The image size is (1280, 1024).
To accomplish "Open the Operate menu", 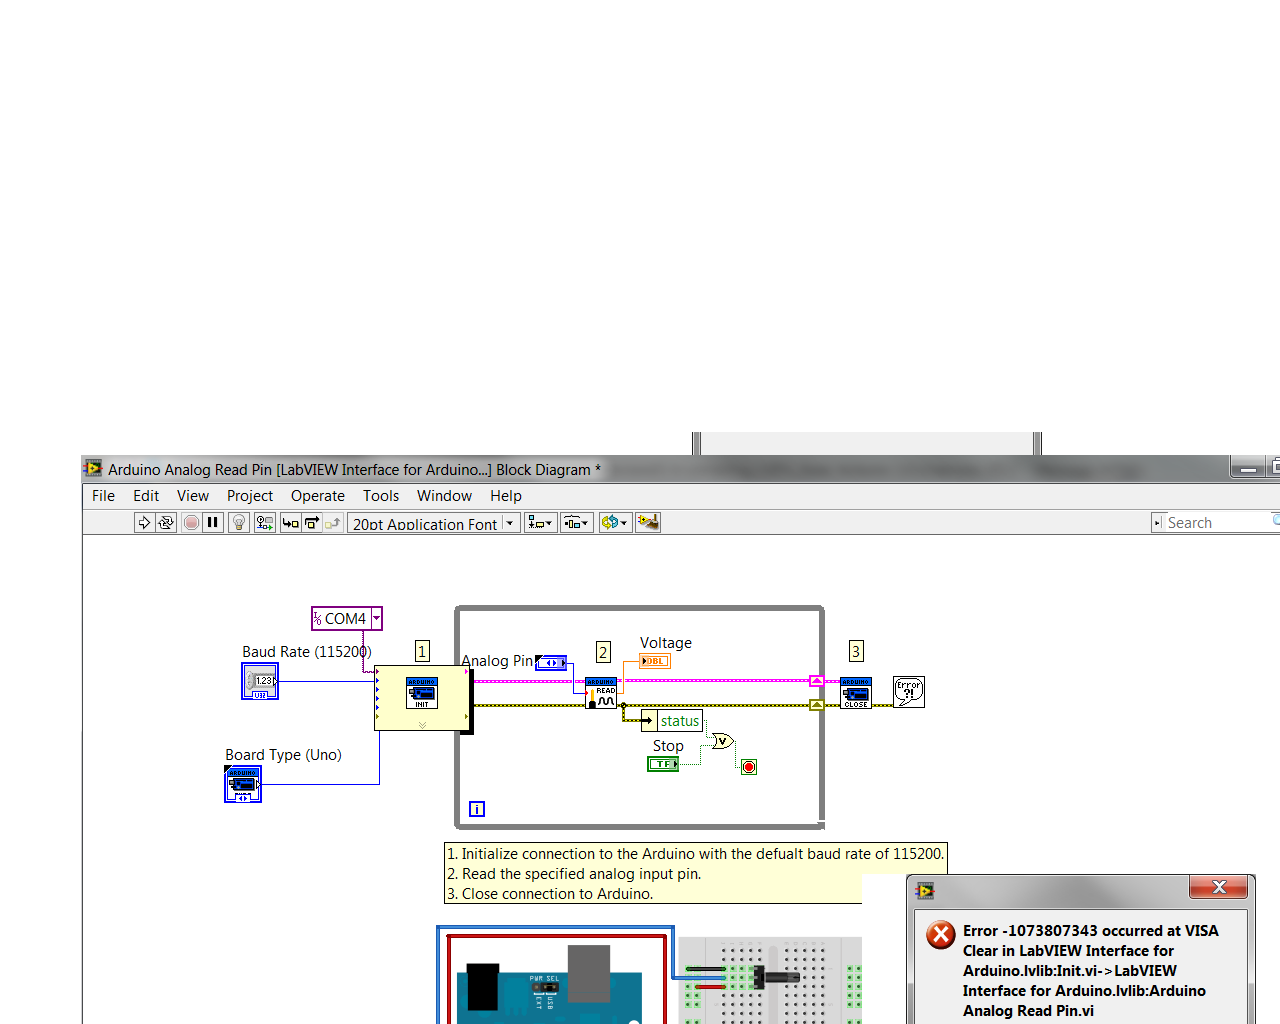I will [318, 496].
